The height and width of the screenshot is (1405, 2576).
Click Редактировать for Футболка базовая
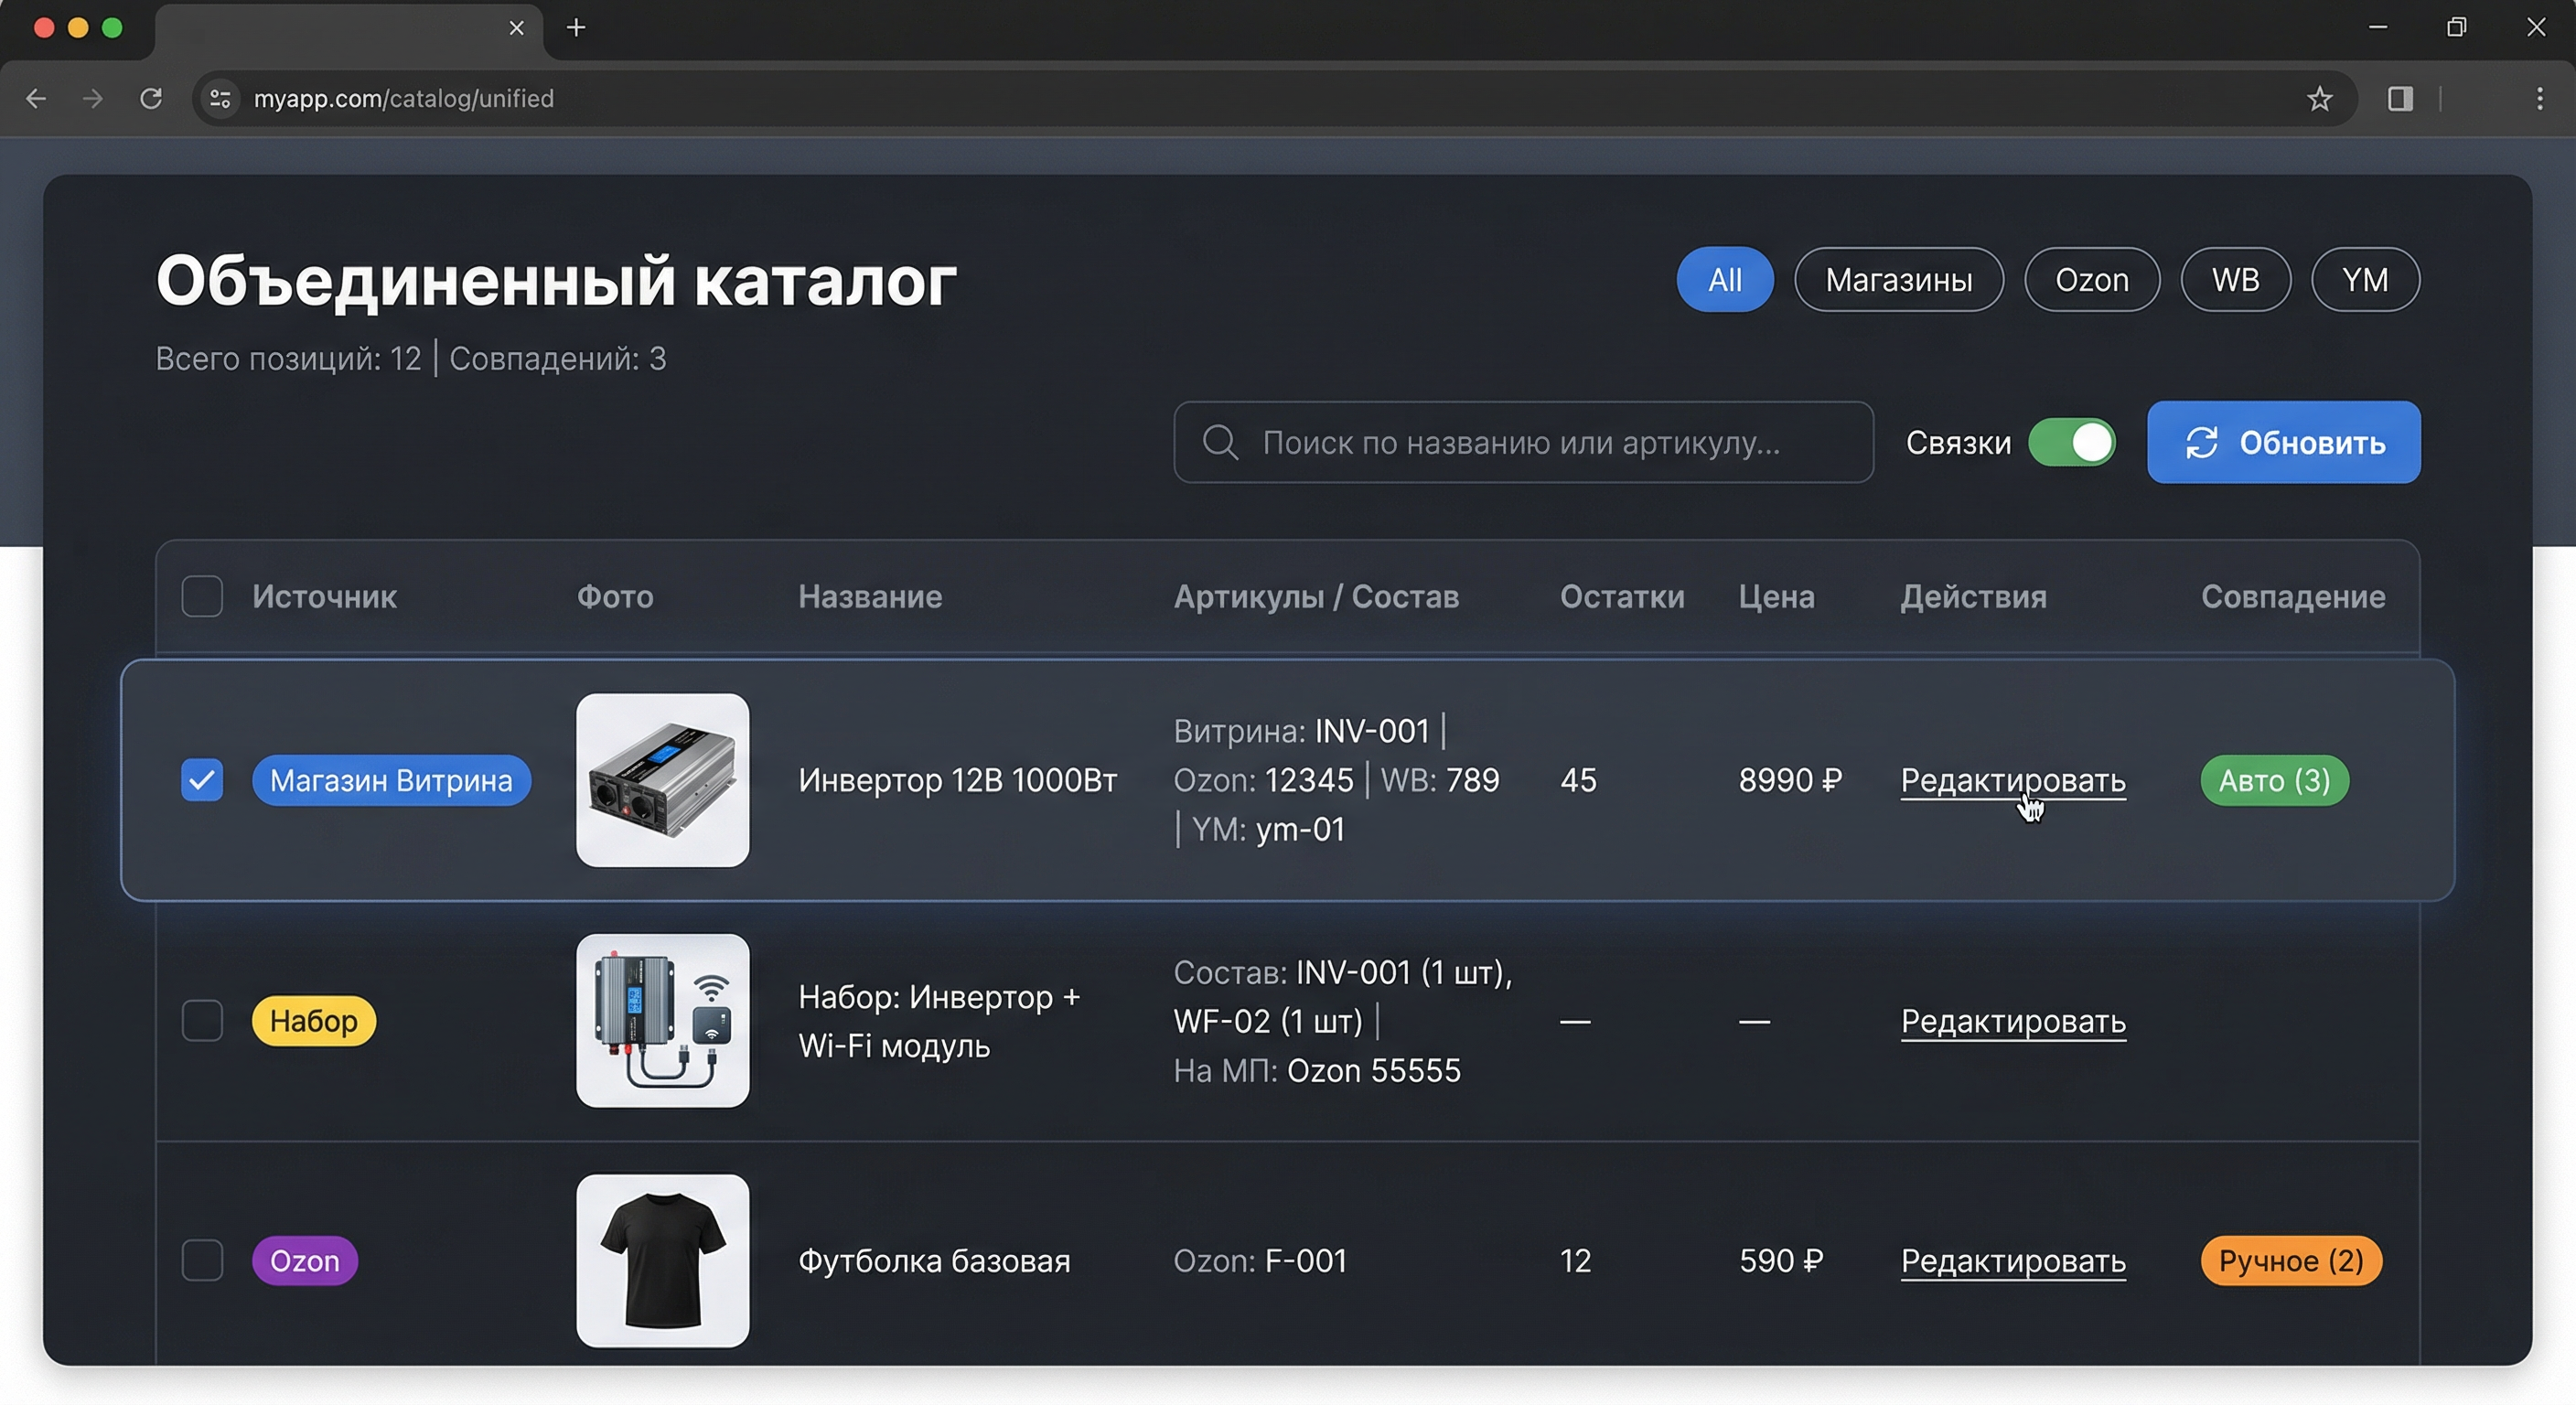[x=2012, y=1260]
